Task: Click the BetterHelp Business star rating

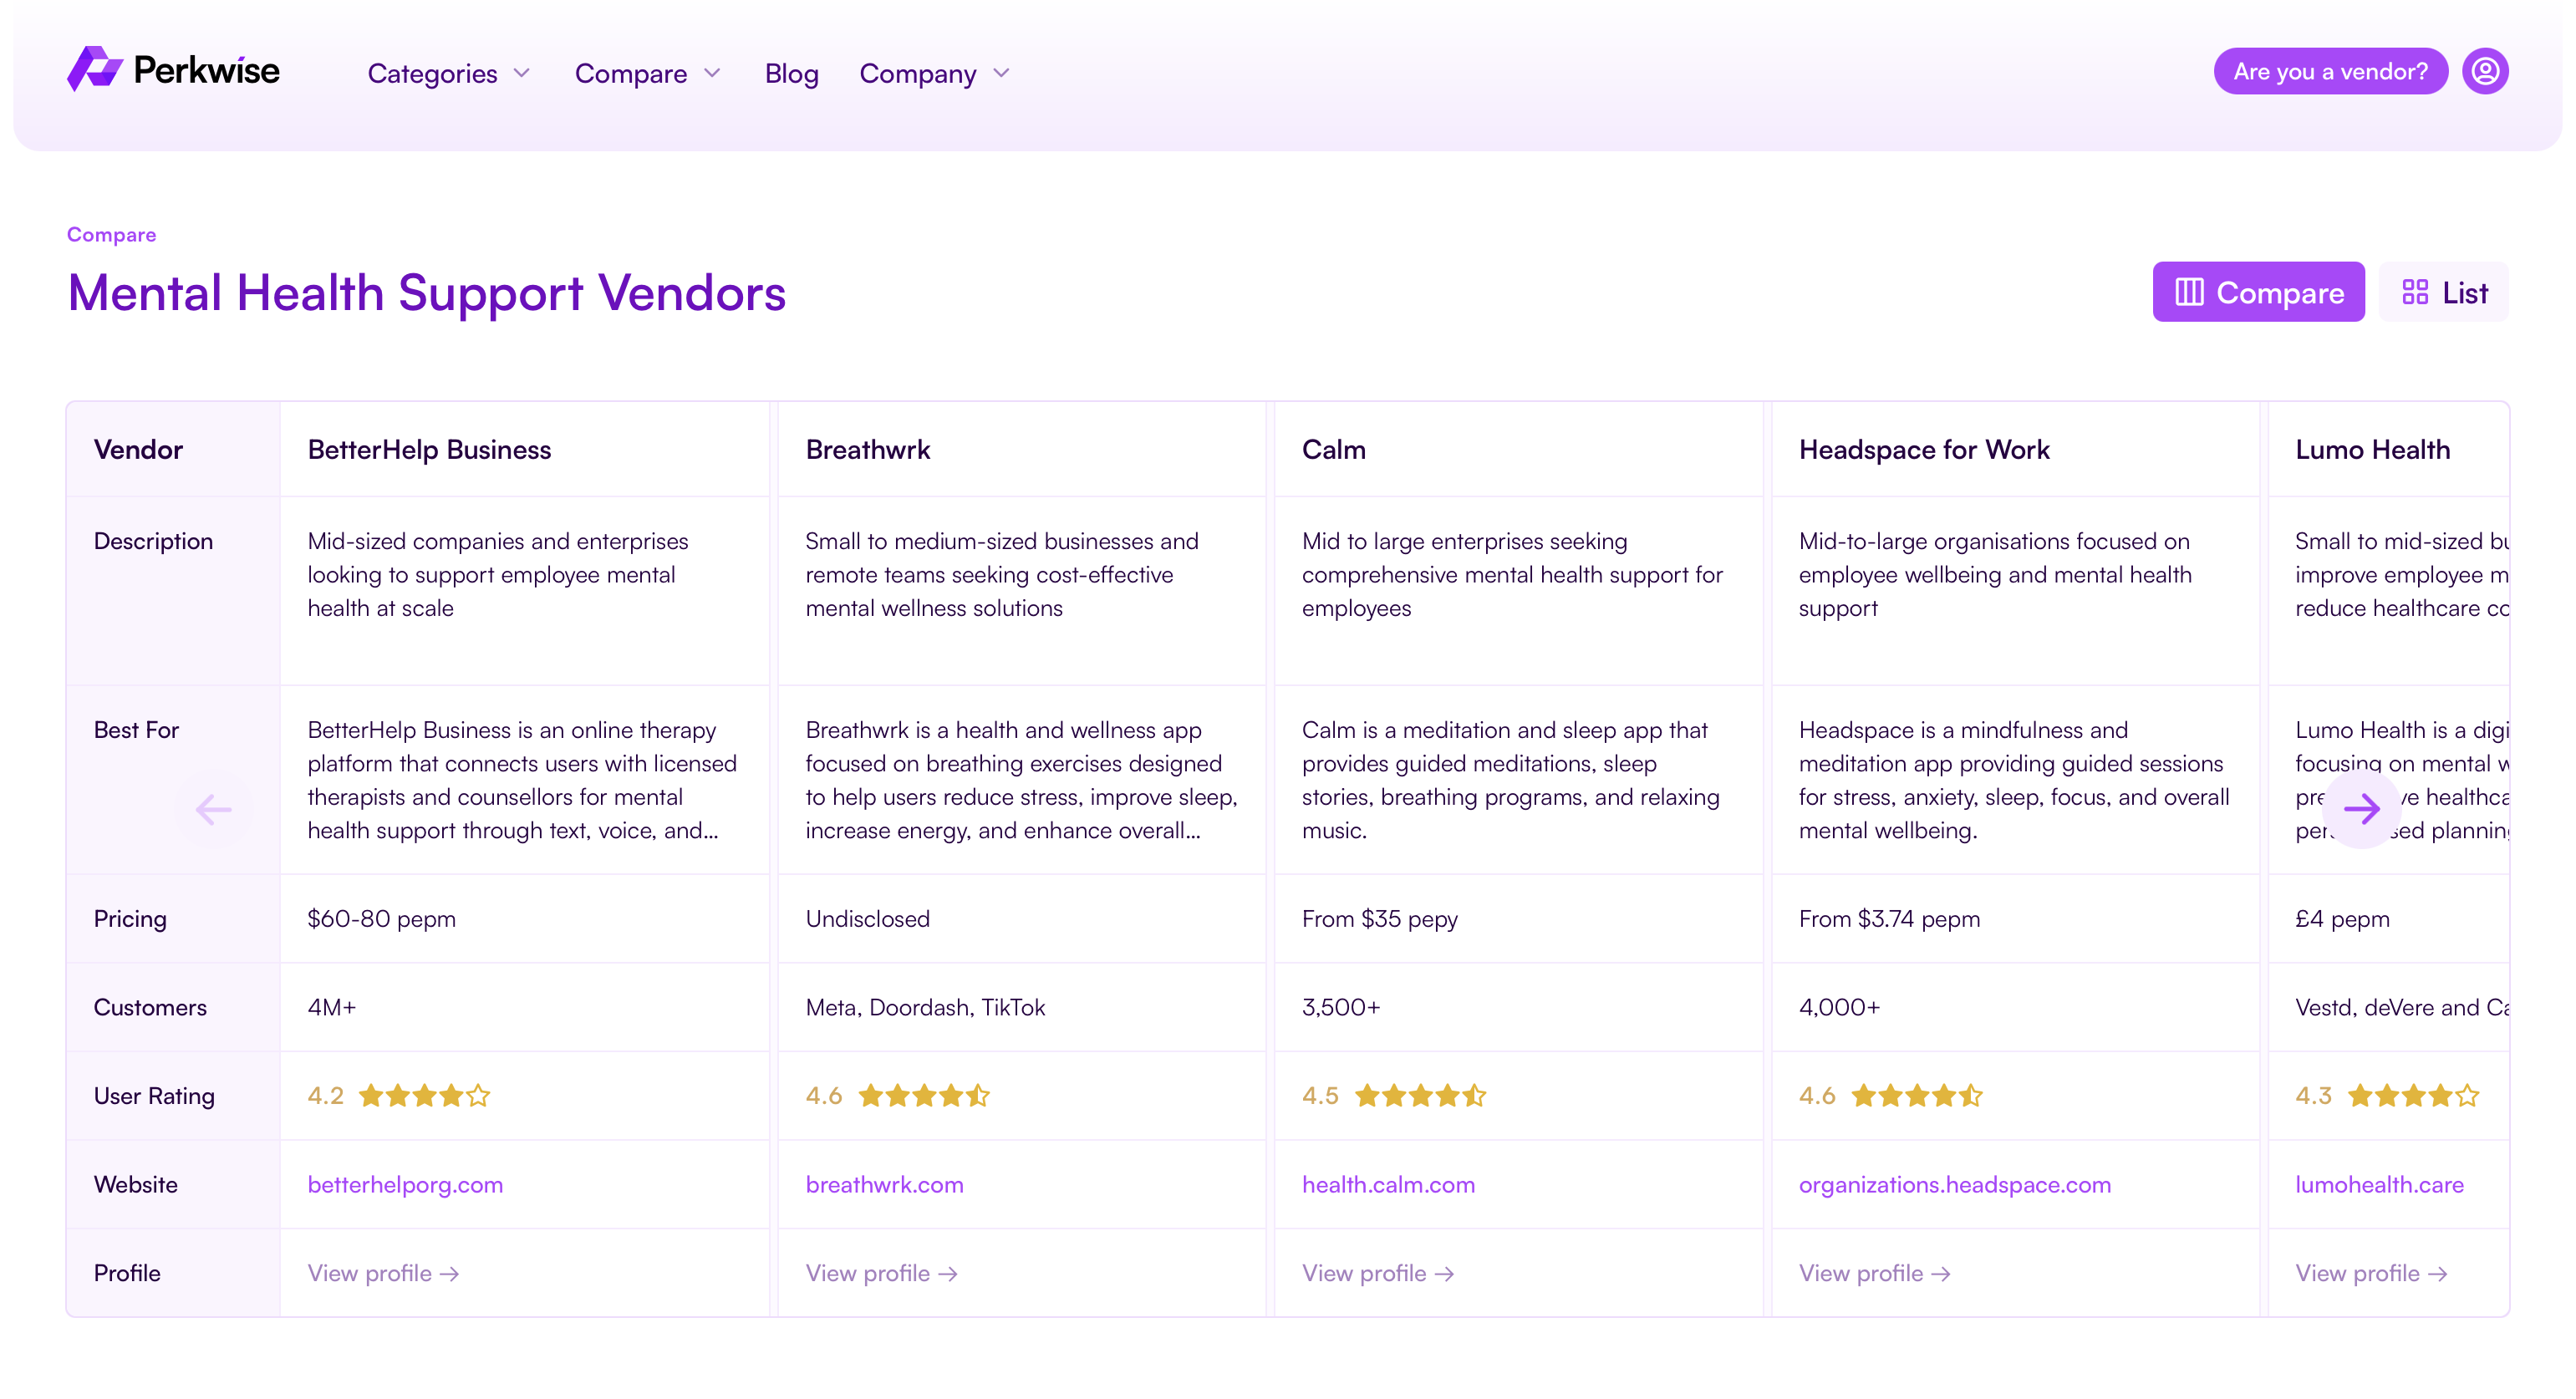Action: pyautogui.click(x=424, y=1096)
